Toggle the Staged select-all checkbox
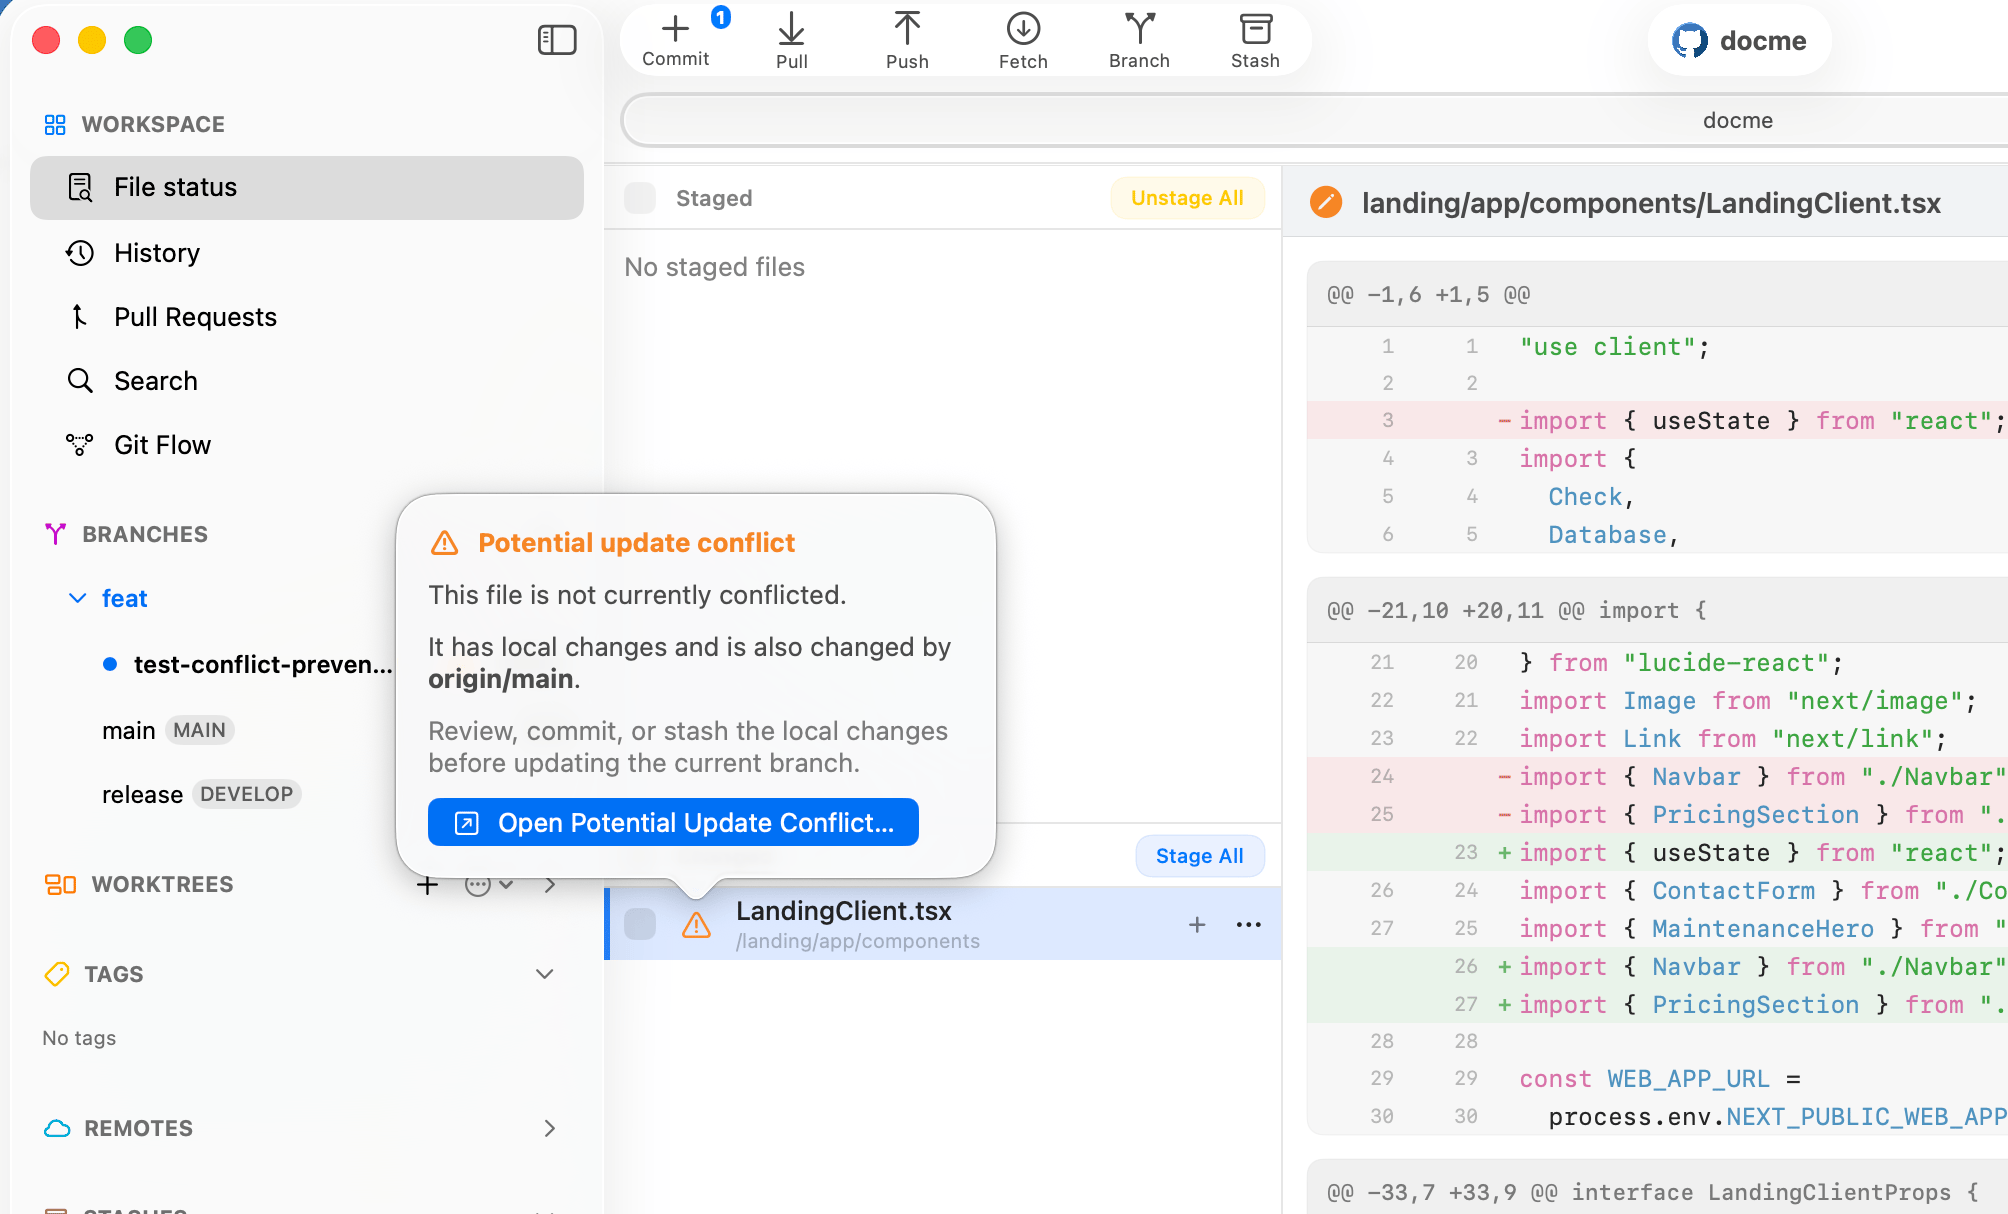2008x1214 pixels. (640, 198)
